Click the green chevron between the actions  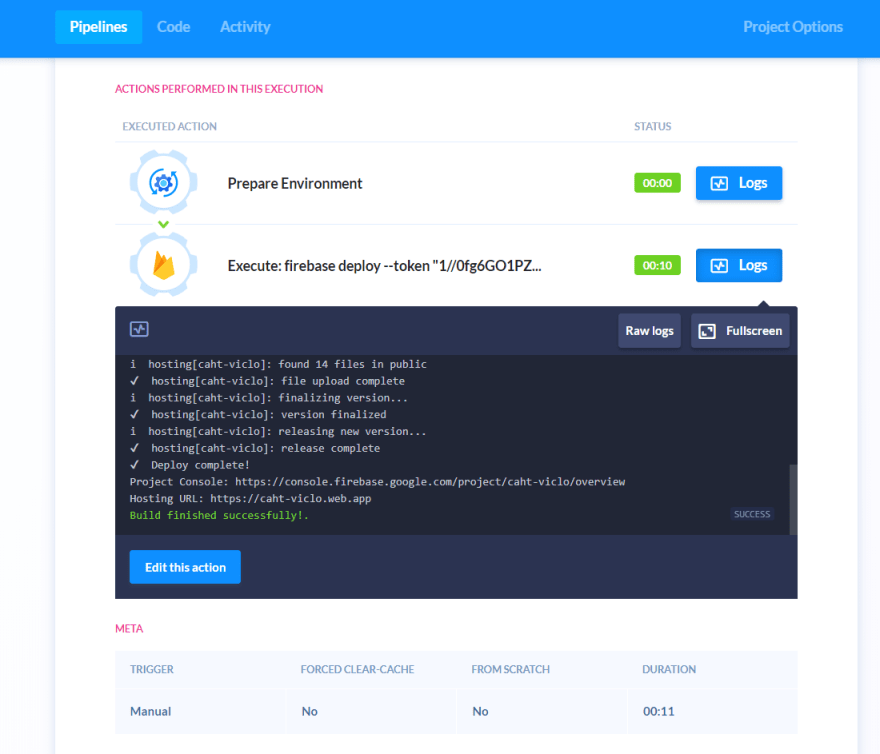163,225
